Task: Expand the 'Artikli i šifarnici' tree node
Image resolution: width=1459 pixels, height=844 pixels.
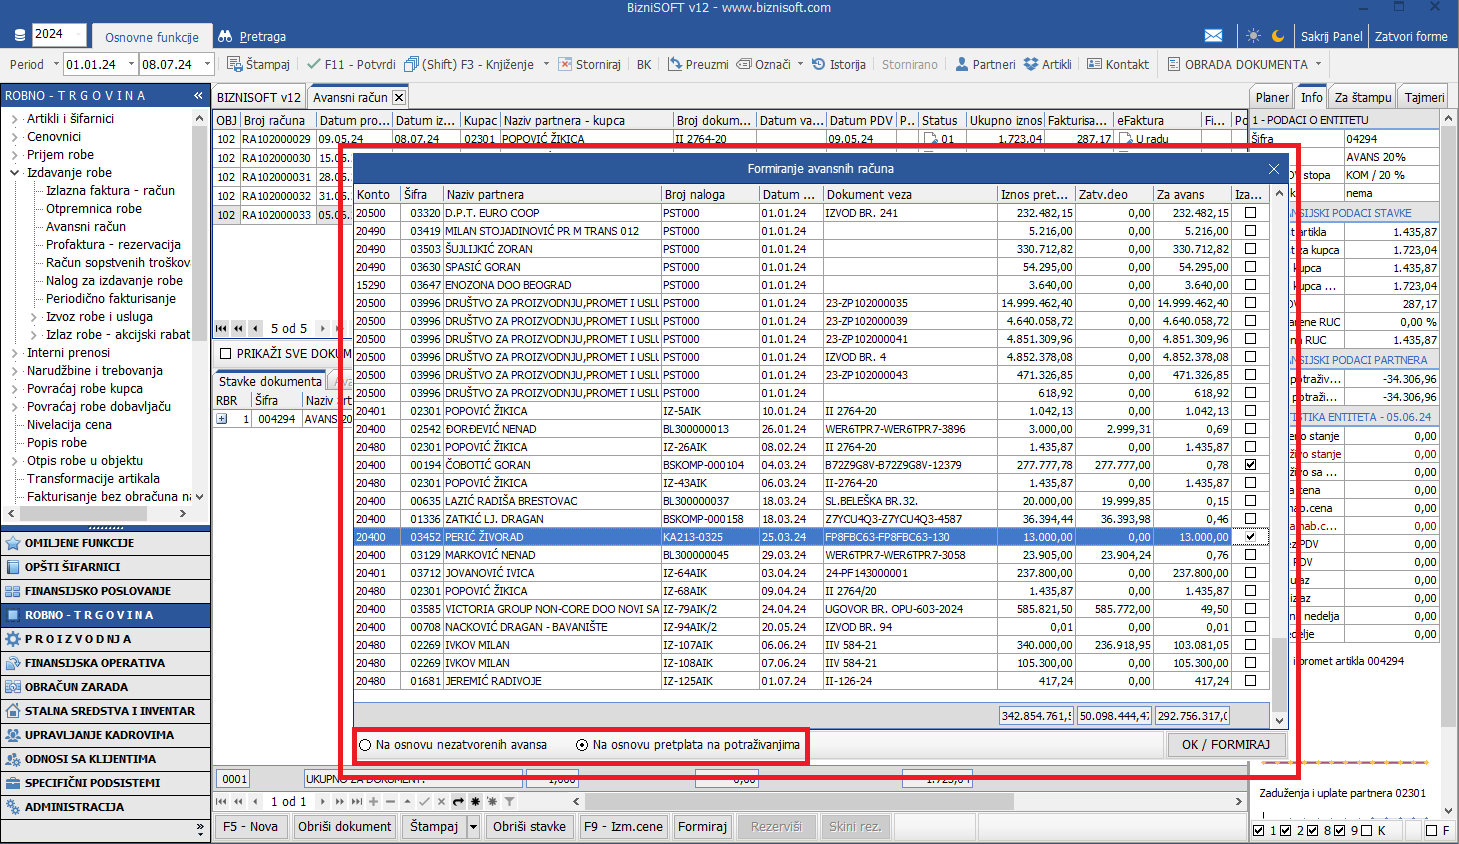Action: (15, 119)
